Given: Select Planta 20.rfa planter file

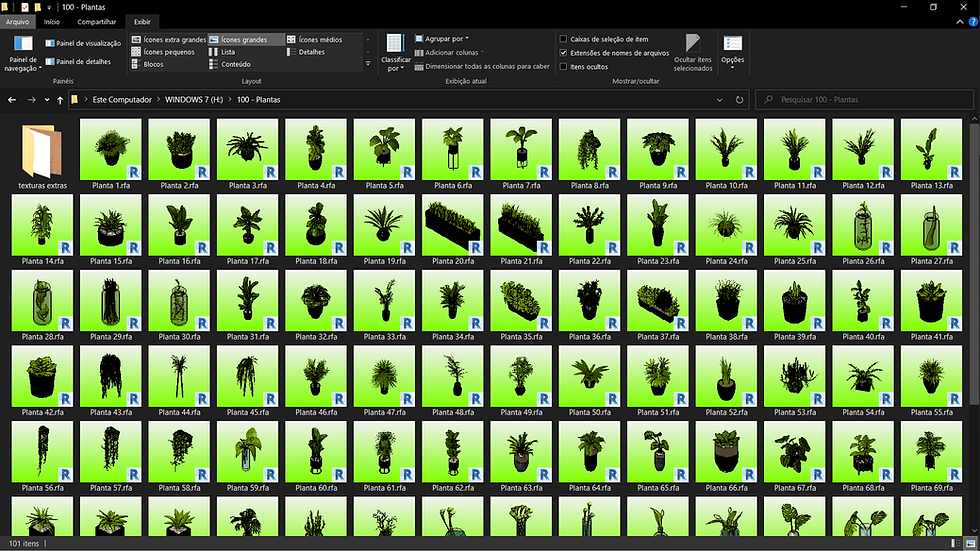Looking at the screenshot, I should coord(452,230).
